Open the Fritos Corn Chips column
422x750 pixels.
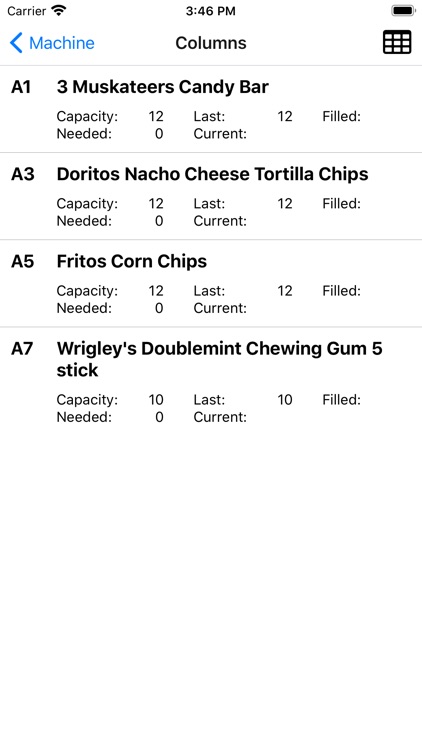(x=211, y=283)
